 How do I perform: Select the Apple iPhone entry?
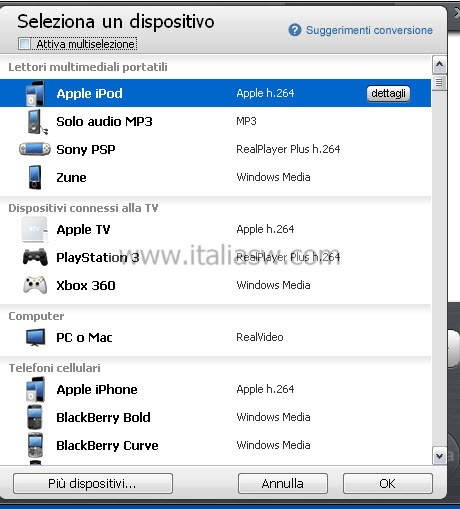(97, 389)
